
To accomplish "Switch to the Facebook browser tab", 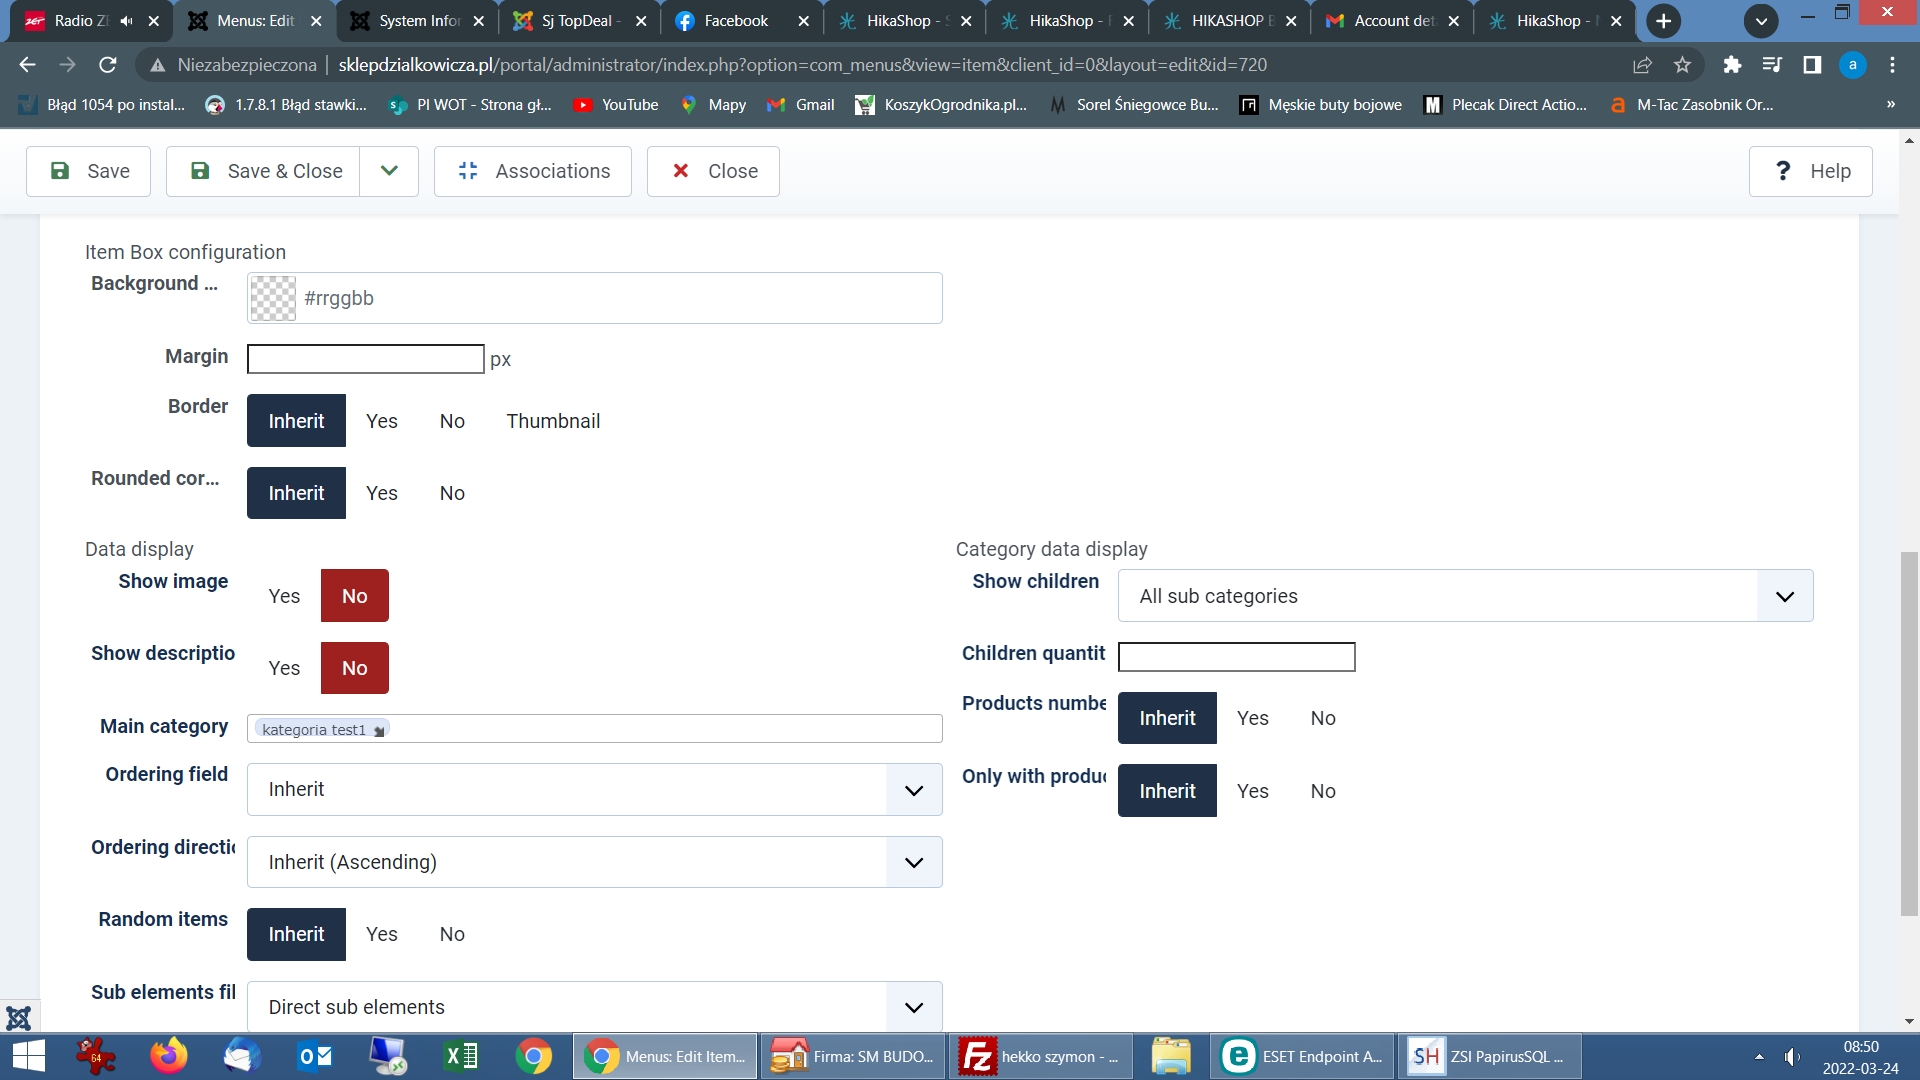I will pos(736,21).
